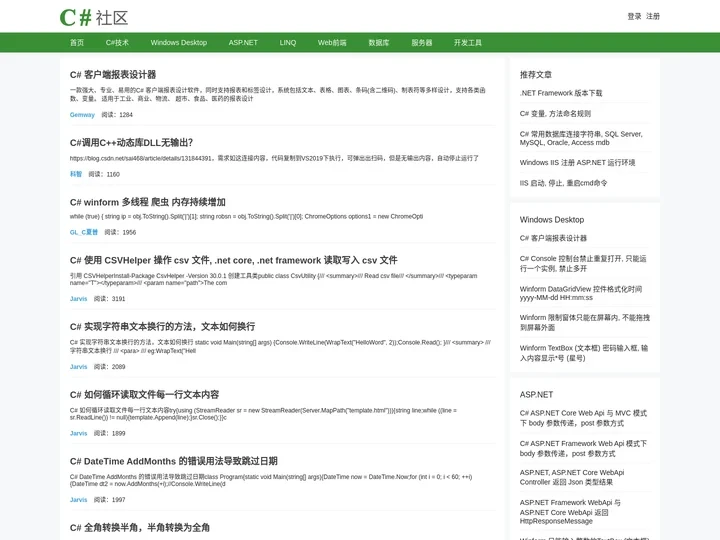Open sidebar link C# 客户端报表设计器
This screenshot has width=720, height=540.
click(x=553, y=238)
